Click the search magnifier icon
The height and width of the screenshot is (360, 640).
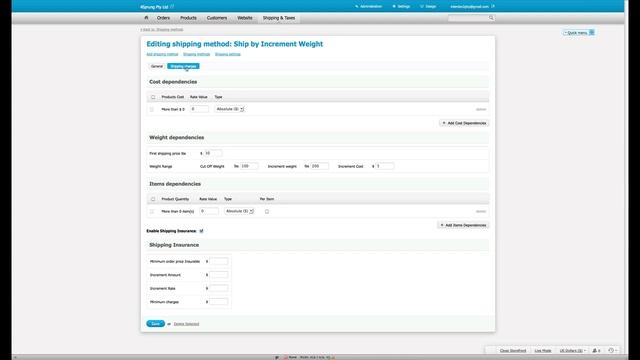(491, 18)
